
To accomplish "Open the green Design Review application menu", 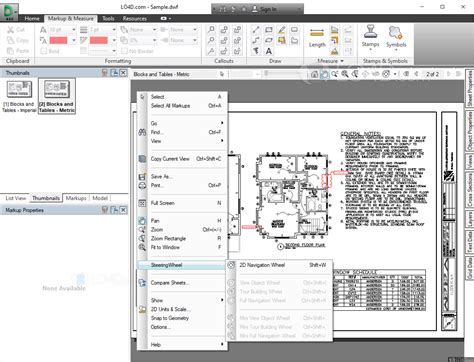I will point(9,12).
